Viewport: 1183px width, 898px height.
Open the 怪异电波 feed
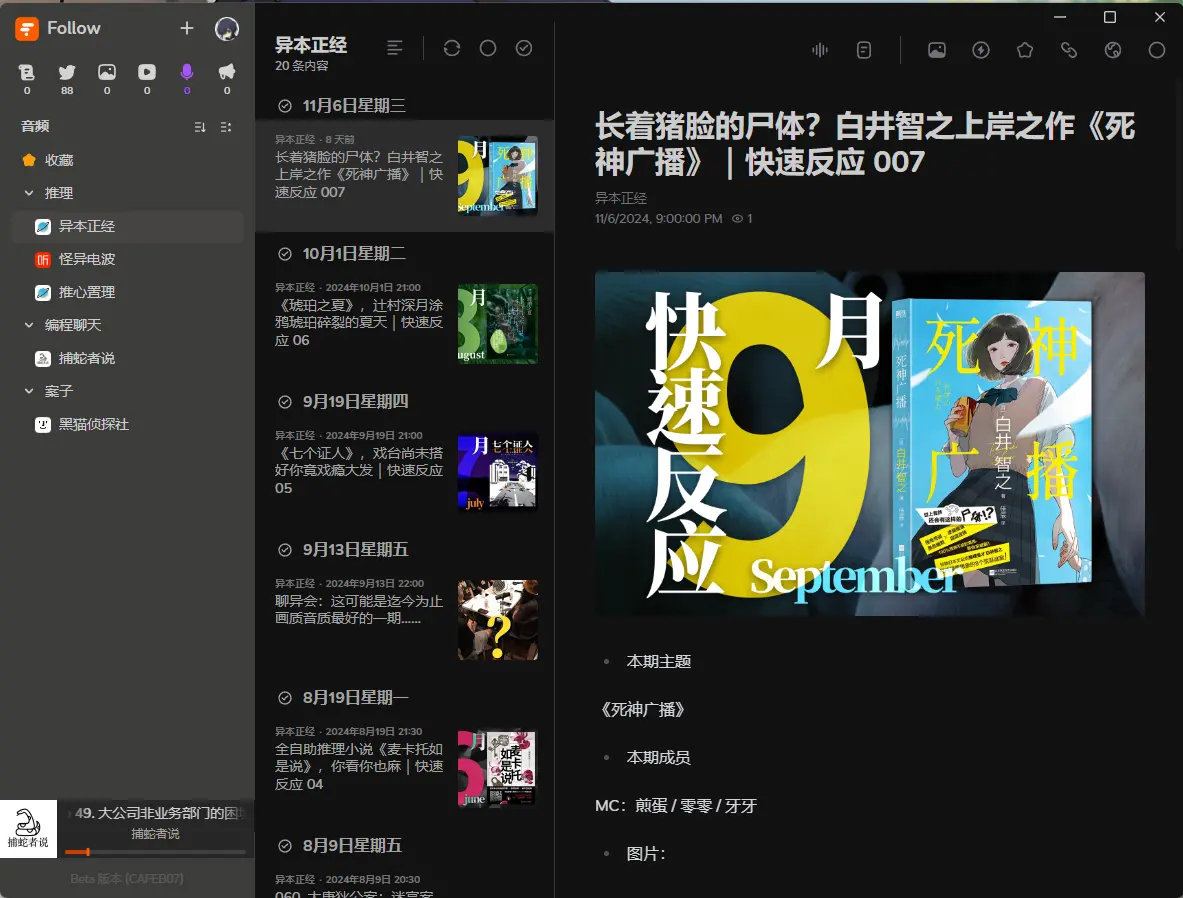(x=128, y=260)
